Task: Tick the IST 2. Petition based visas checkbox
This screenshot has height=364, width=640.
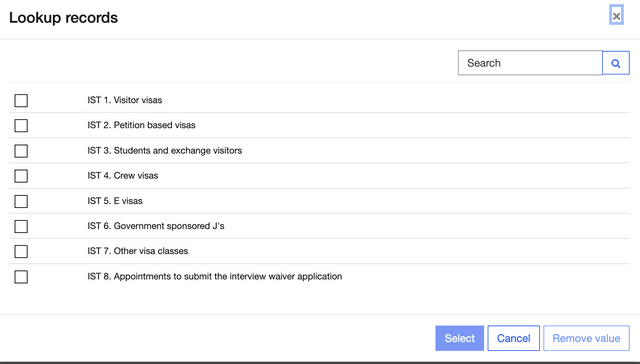Action: coord(21,126)
